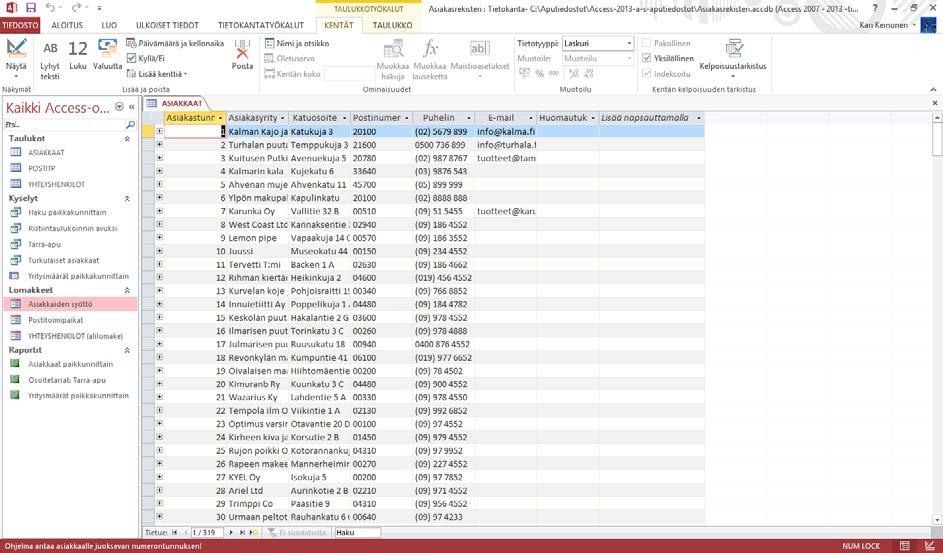The height and width of the screenshot is (553, 943).
Task: Switch to the LUO ribbon tab
Action: 109,25
